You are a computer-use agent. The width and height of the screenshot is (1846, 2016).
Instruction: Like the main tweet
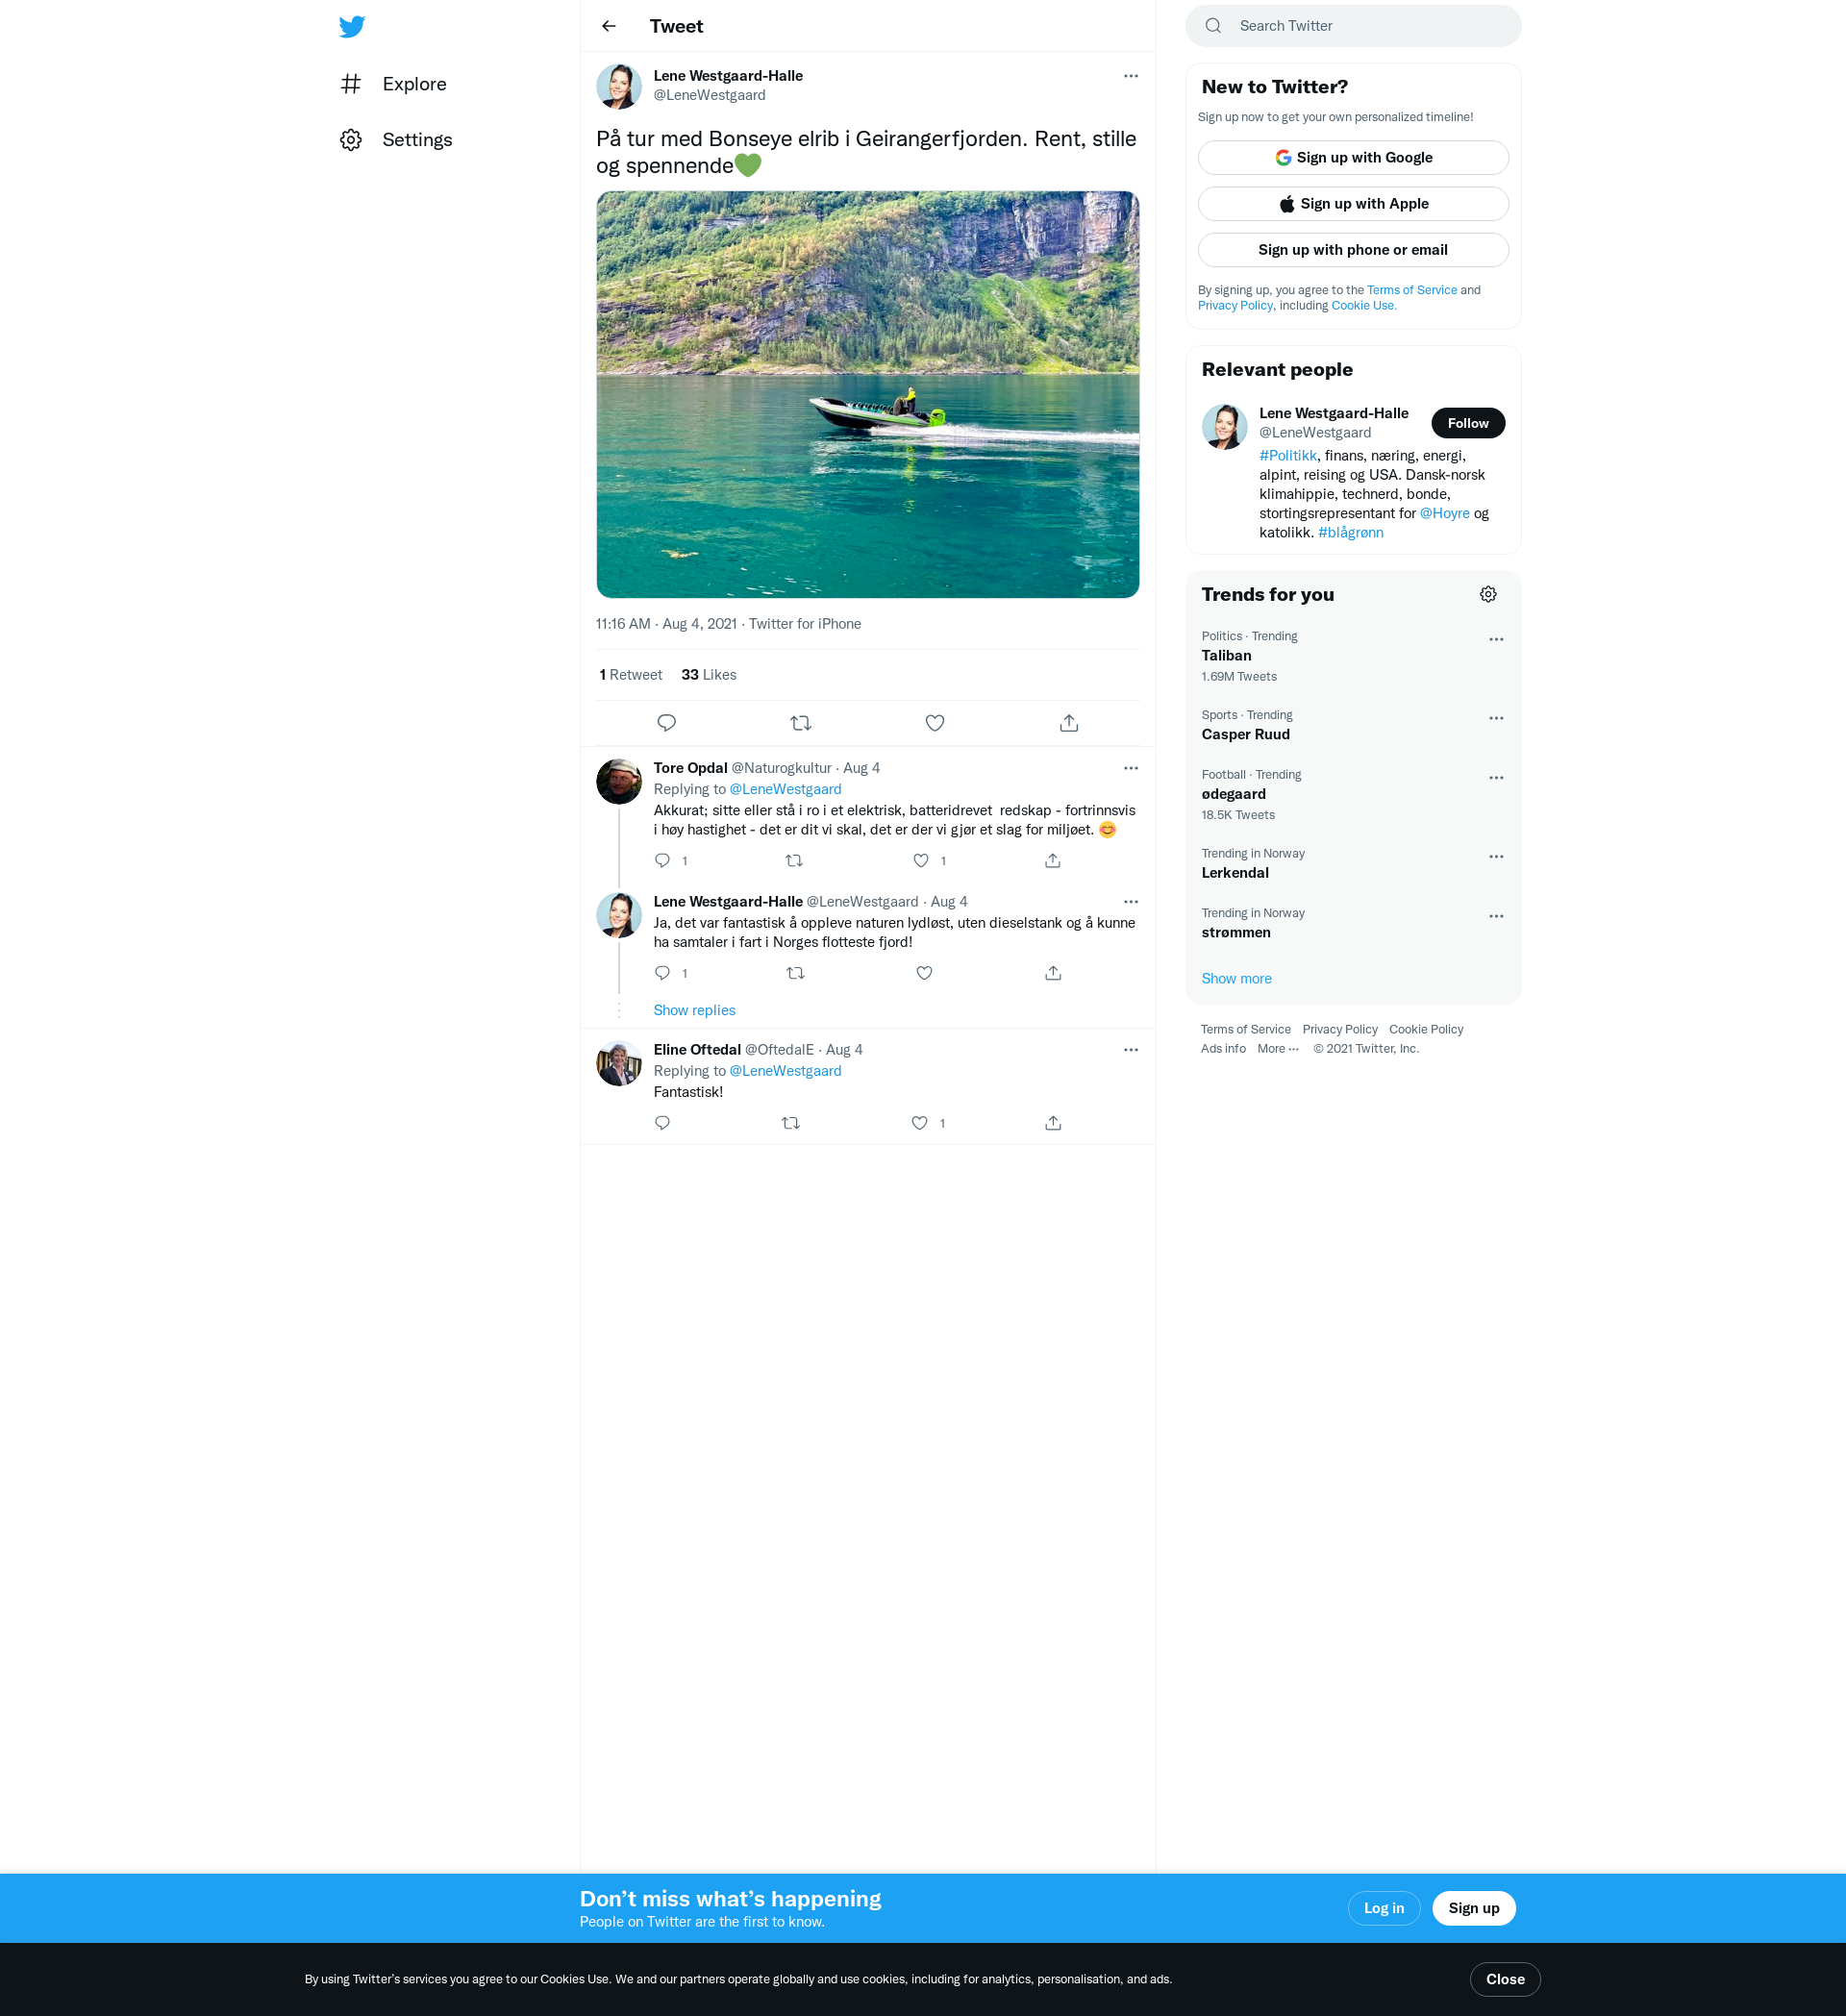[934, 722]
